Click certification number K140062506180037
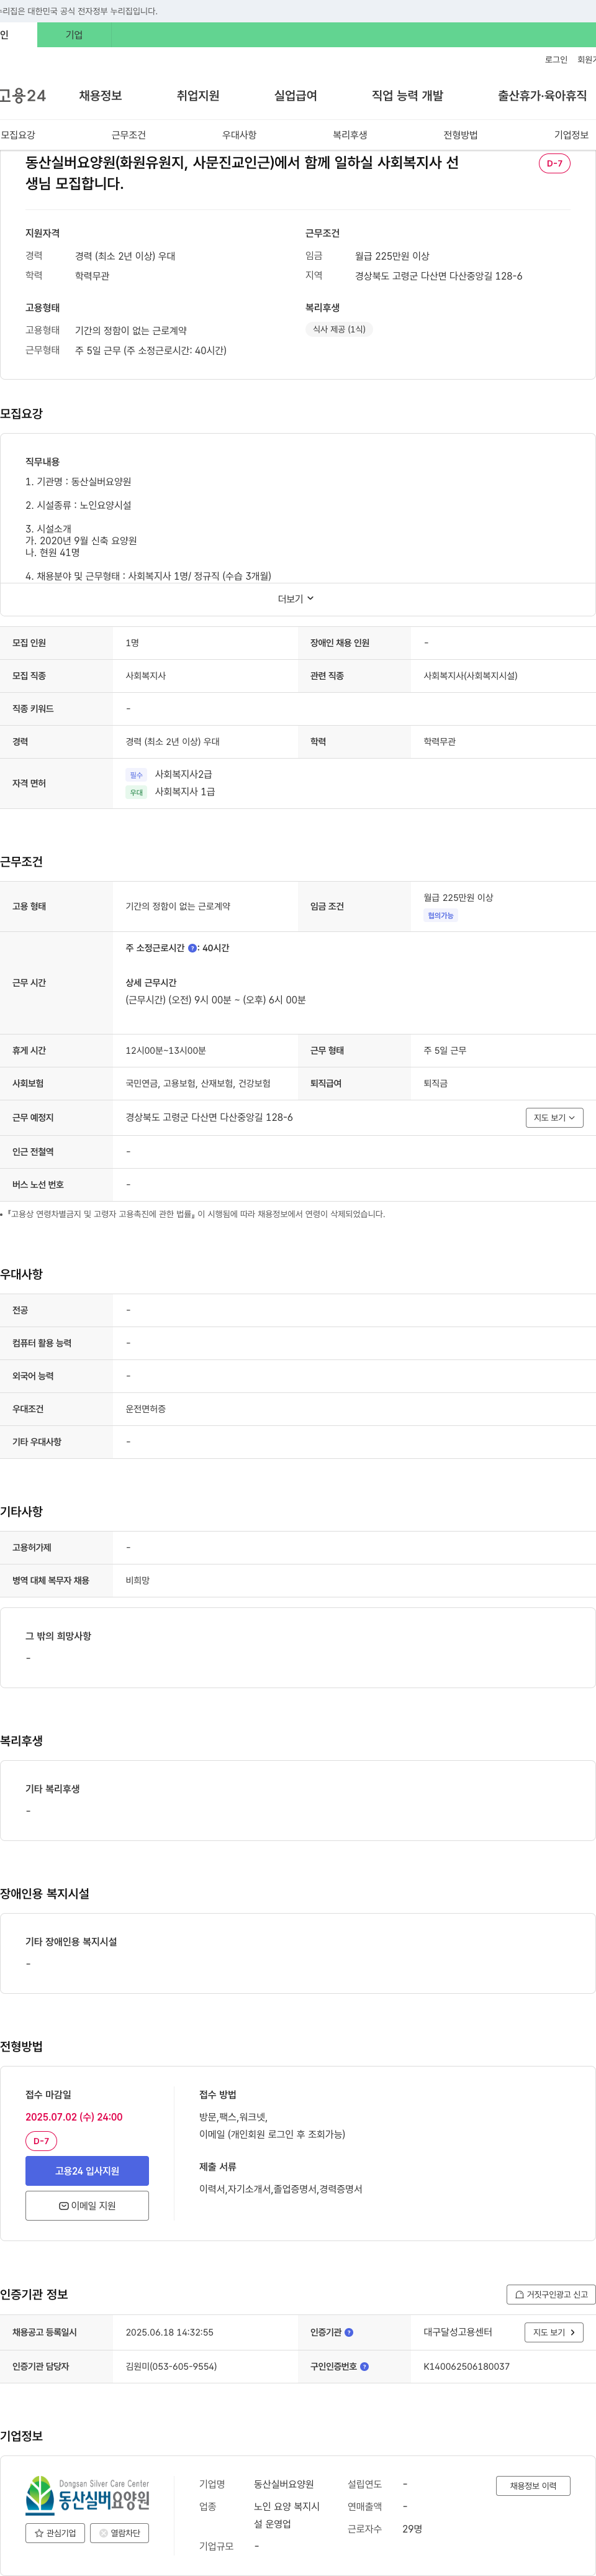 coord(466,2367)
